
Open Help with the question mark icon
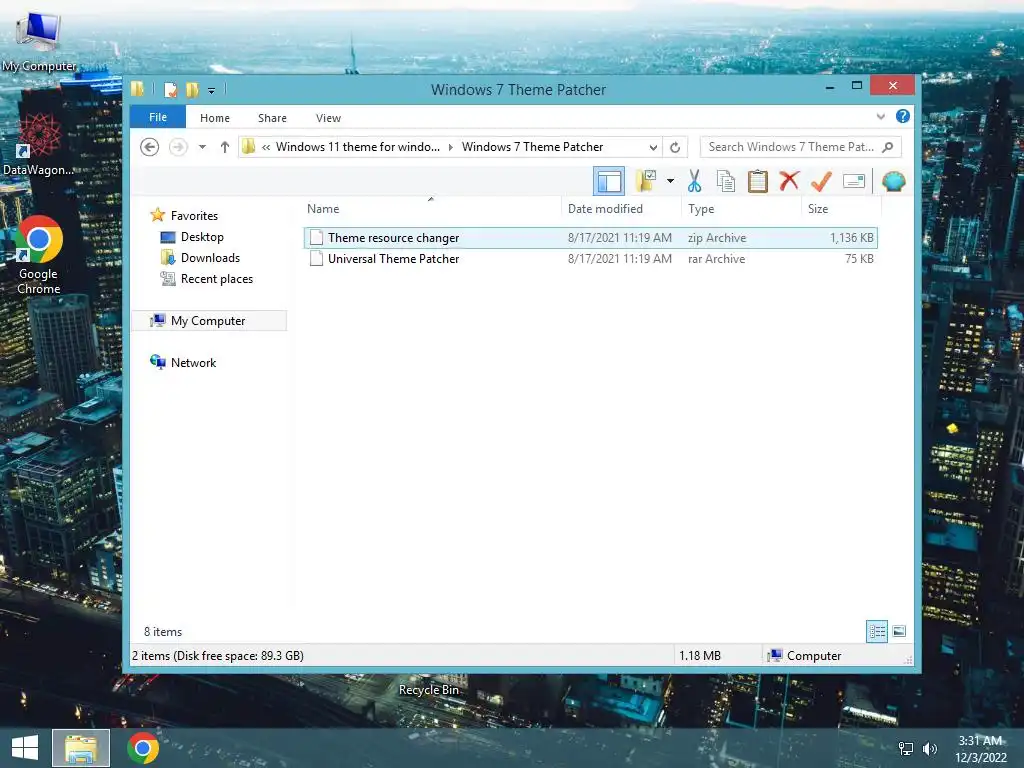click(903, 116)
